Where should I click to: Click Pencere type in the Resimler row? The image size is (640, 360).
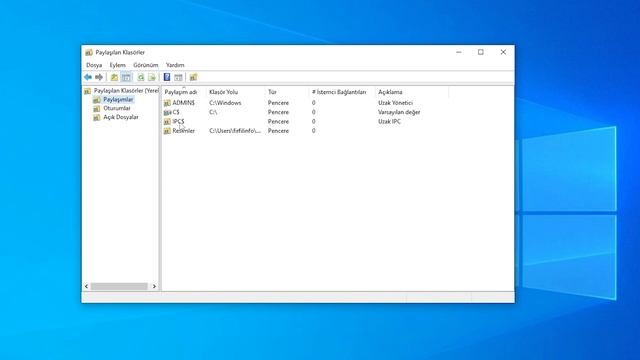tap(278, 131)
